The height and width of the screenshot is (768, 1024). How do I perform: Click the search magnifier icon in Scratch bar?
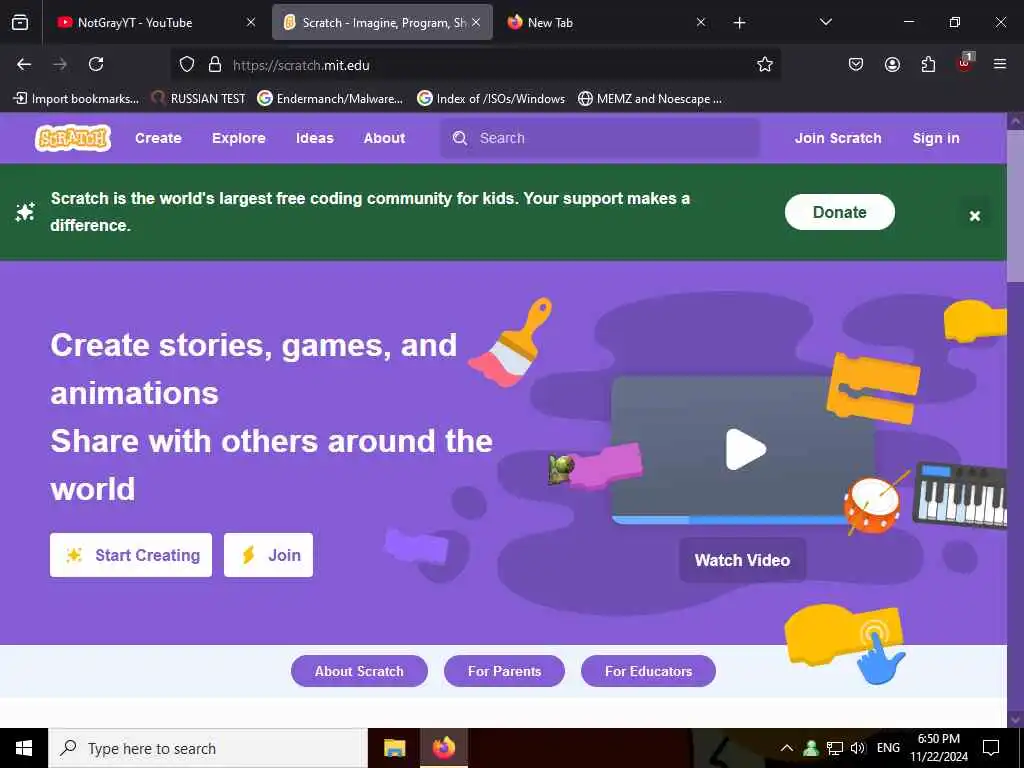460,138
